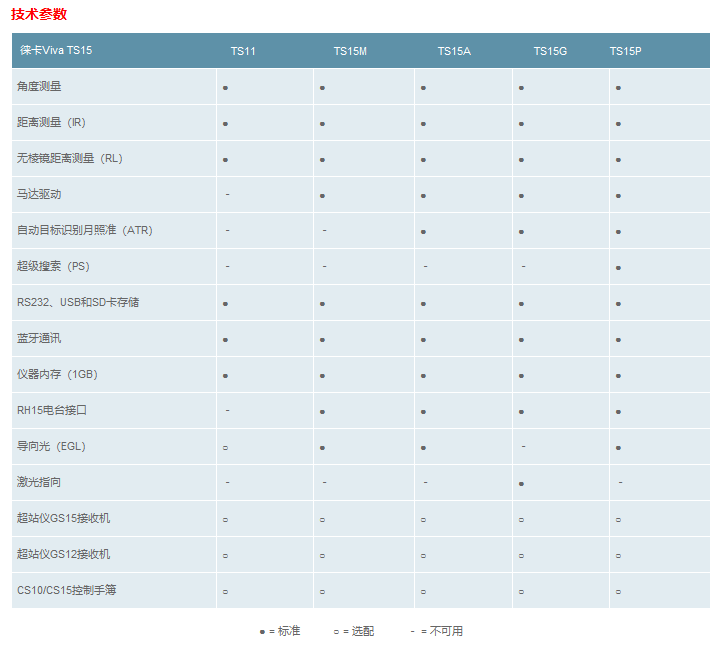Click the red 技术参数 heading
The image size is (719, 647).
(x=39, y=14)
